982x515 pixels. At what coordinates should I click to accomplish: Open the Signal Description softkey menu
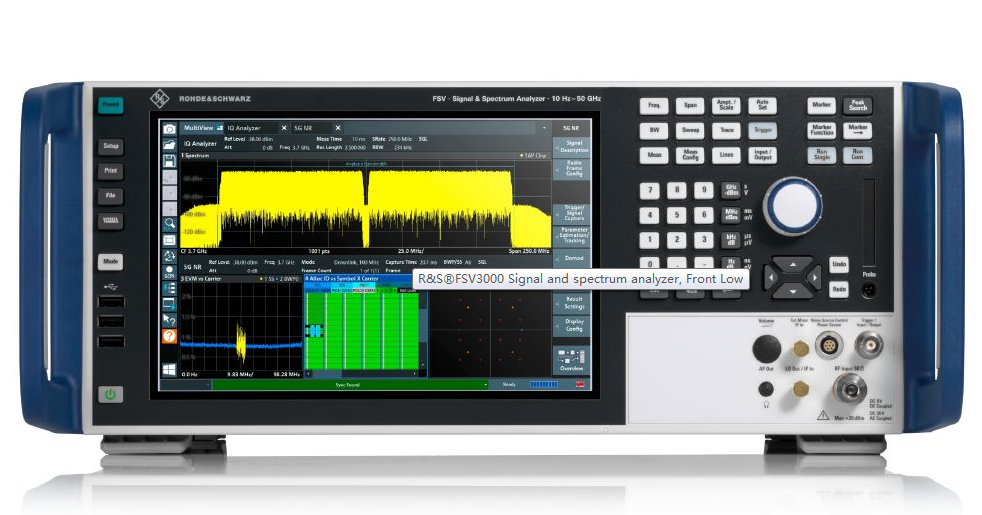(572, 147)
